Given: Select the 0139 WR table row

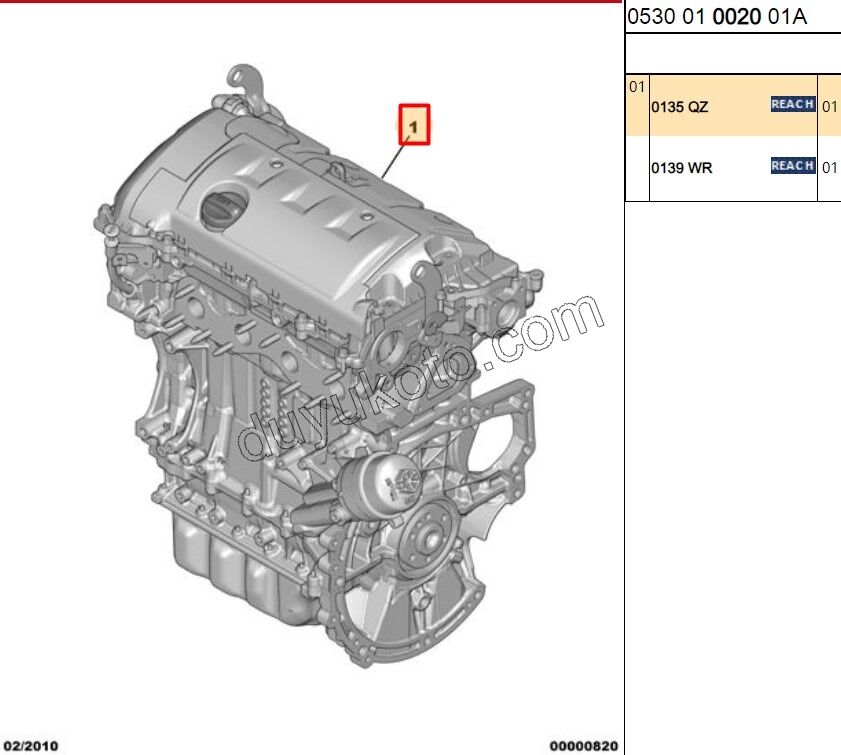Looking at the screenshot, I should (x=730, y=166).
